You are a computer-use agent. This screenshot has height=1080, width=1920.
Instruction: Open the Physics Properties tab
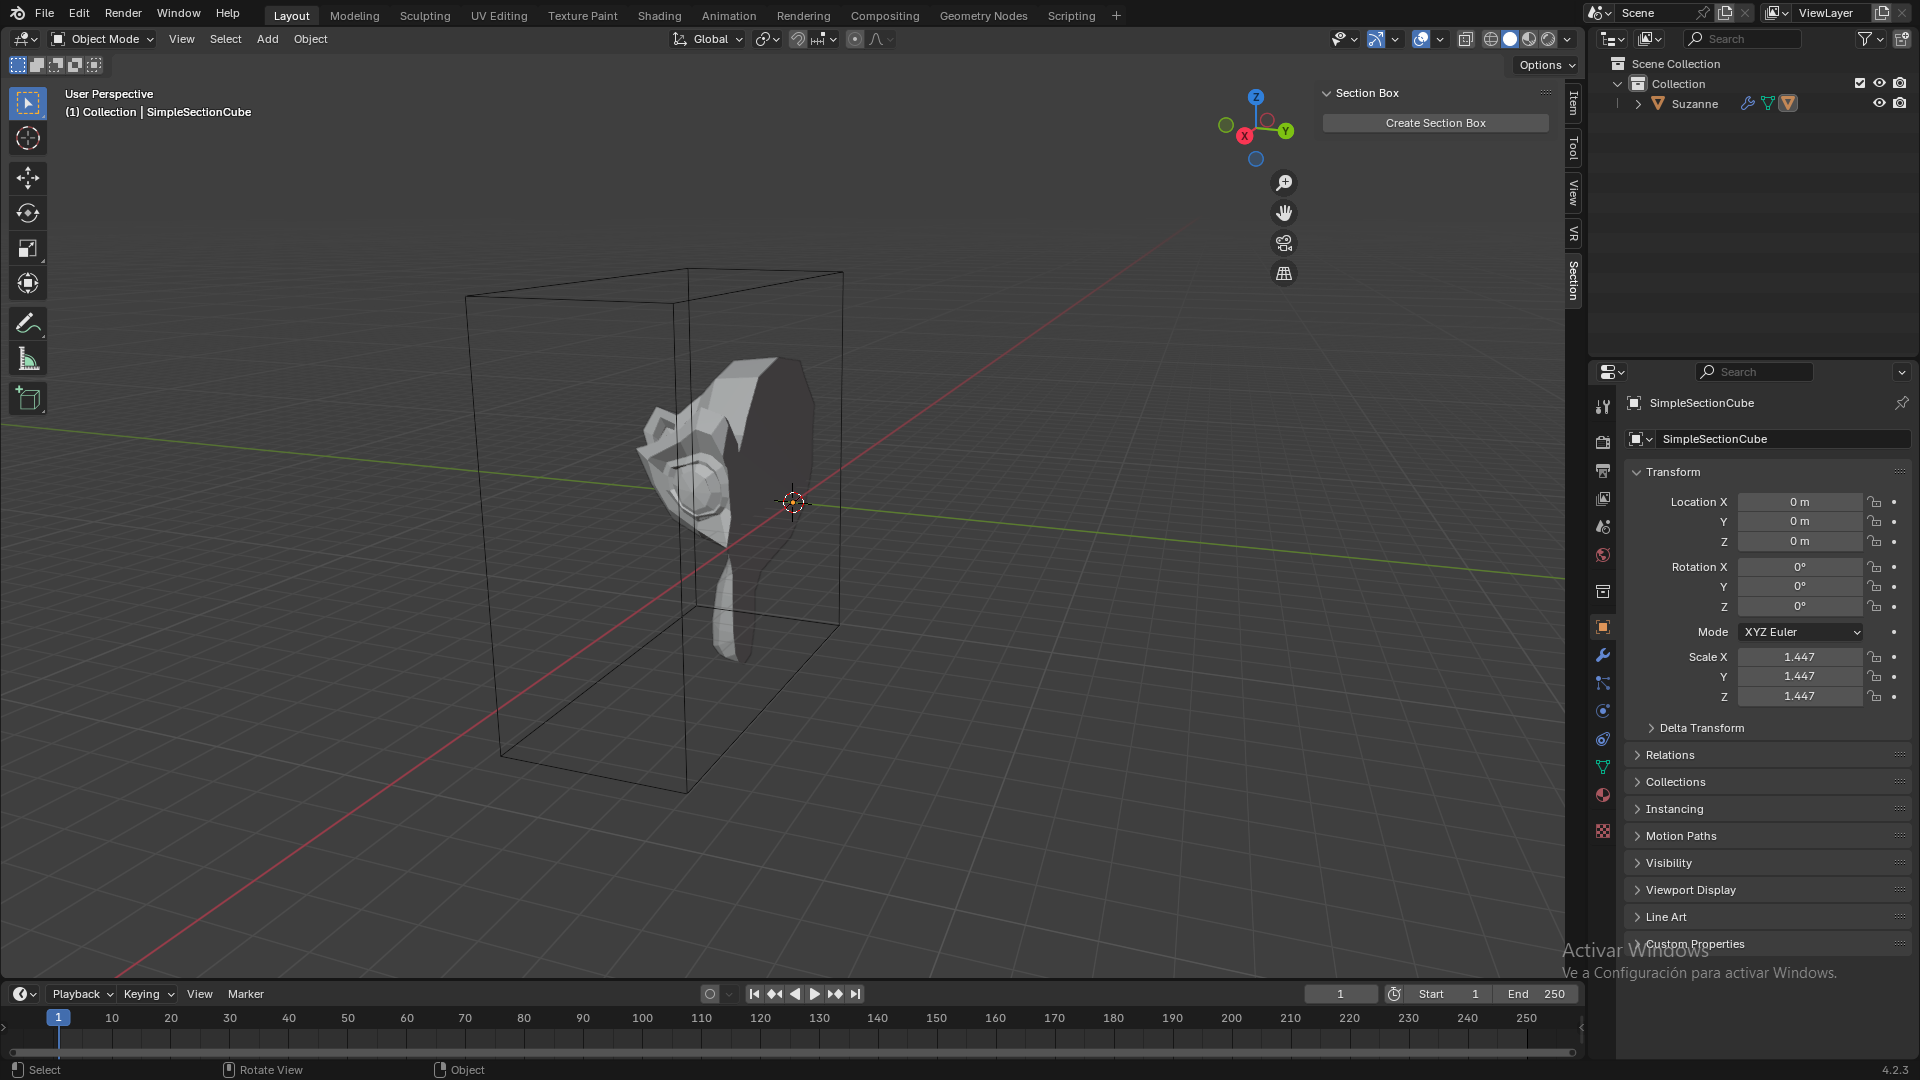[x=1603, y=710]
